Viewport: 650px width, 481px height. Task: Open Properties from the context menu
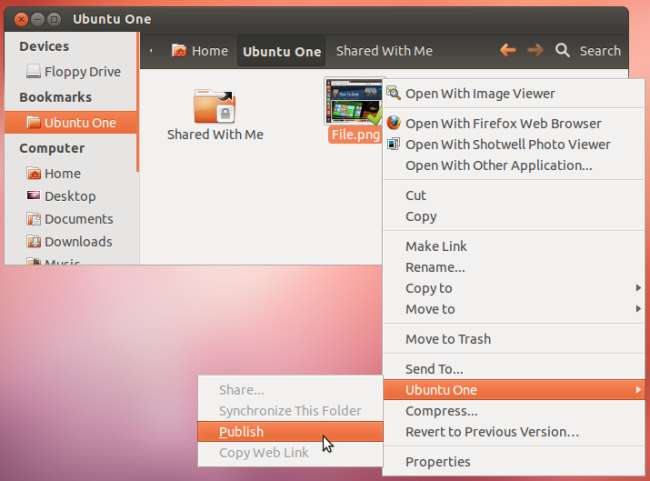[x=514, y=462]
